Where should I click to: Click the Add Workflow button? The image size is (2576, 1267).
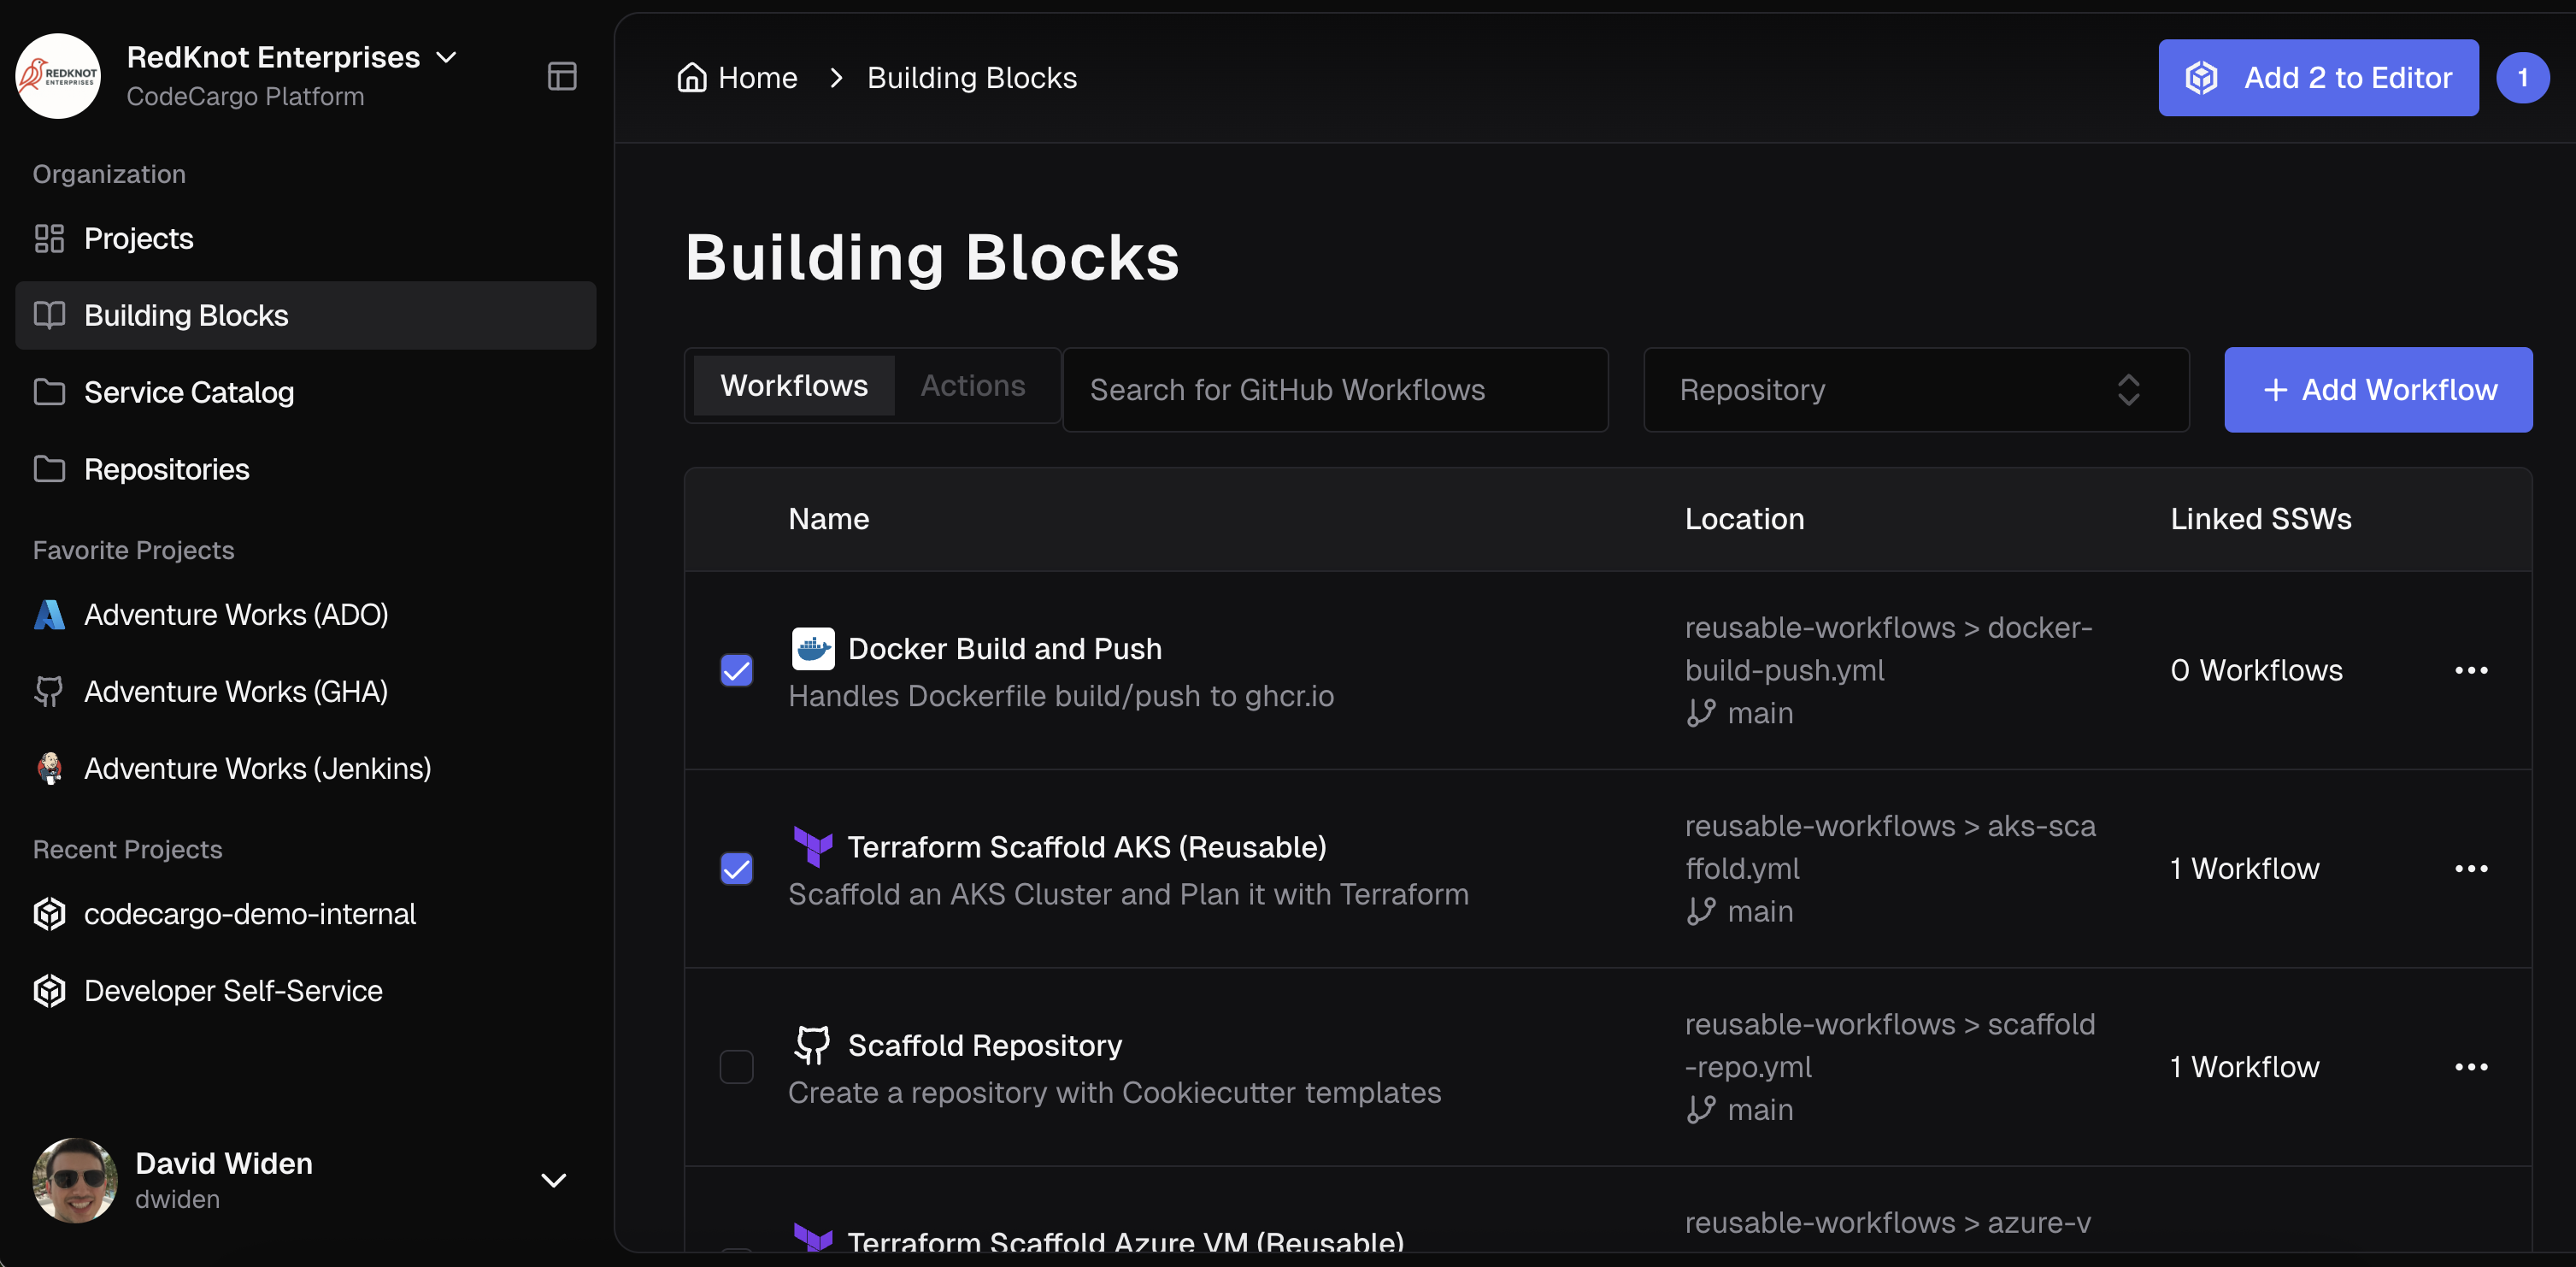coord(2378,389)
